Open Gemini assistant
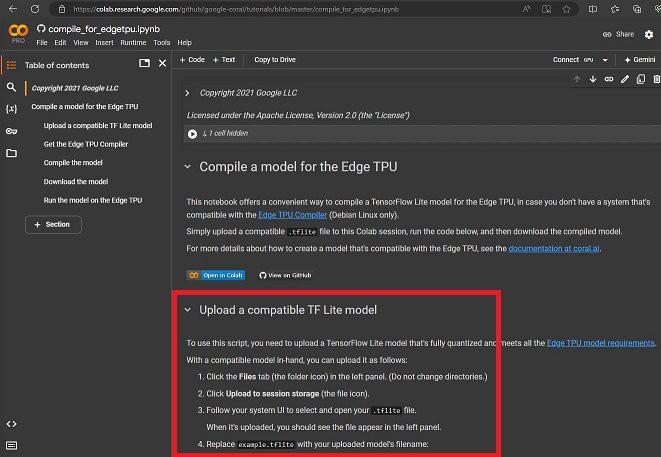The width and height of the screenshot is (661, 457). pyautogui.click(x=640, y=60)
